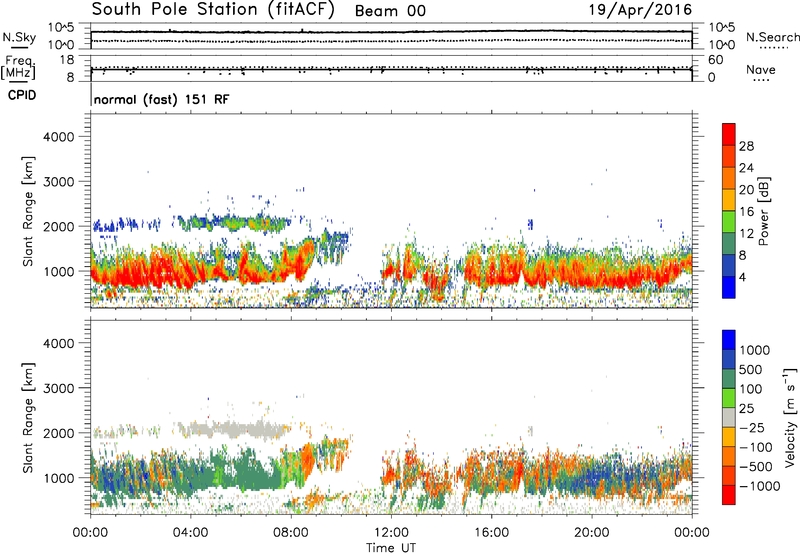Click the dotted line sample under "N.Search"
Screen dimensions: 800x554
coord(774,48)
